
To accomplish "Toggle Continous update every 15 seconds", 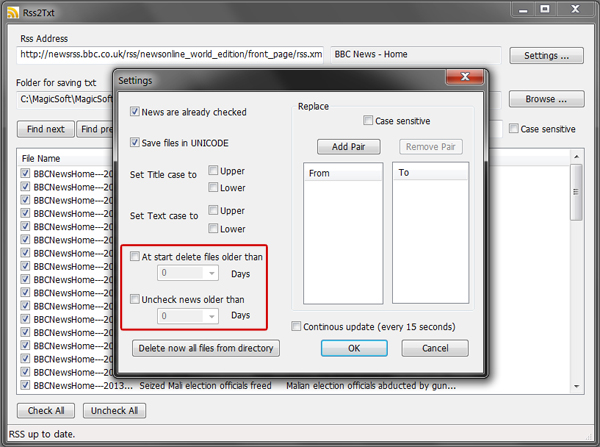I will pos(296,326).
